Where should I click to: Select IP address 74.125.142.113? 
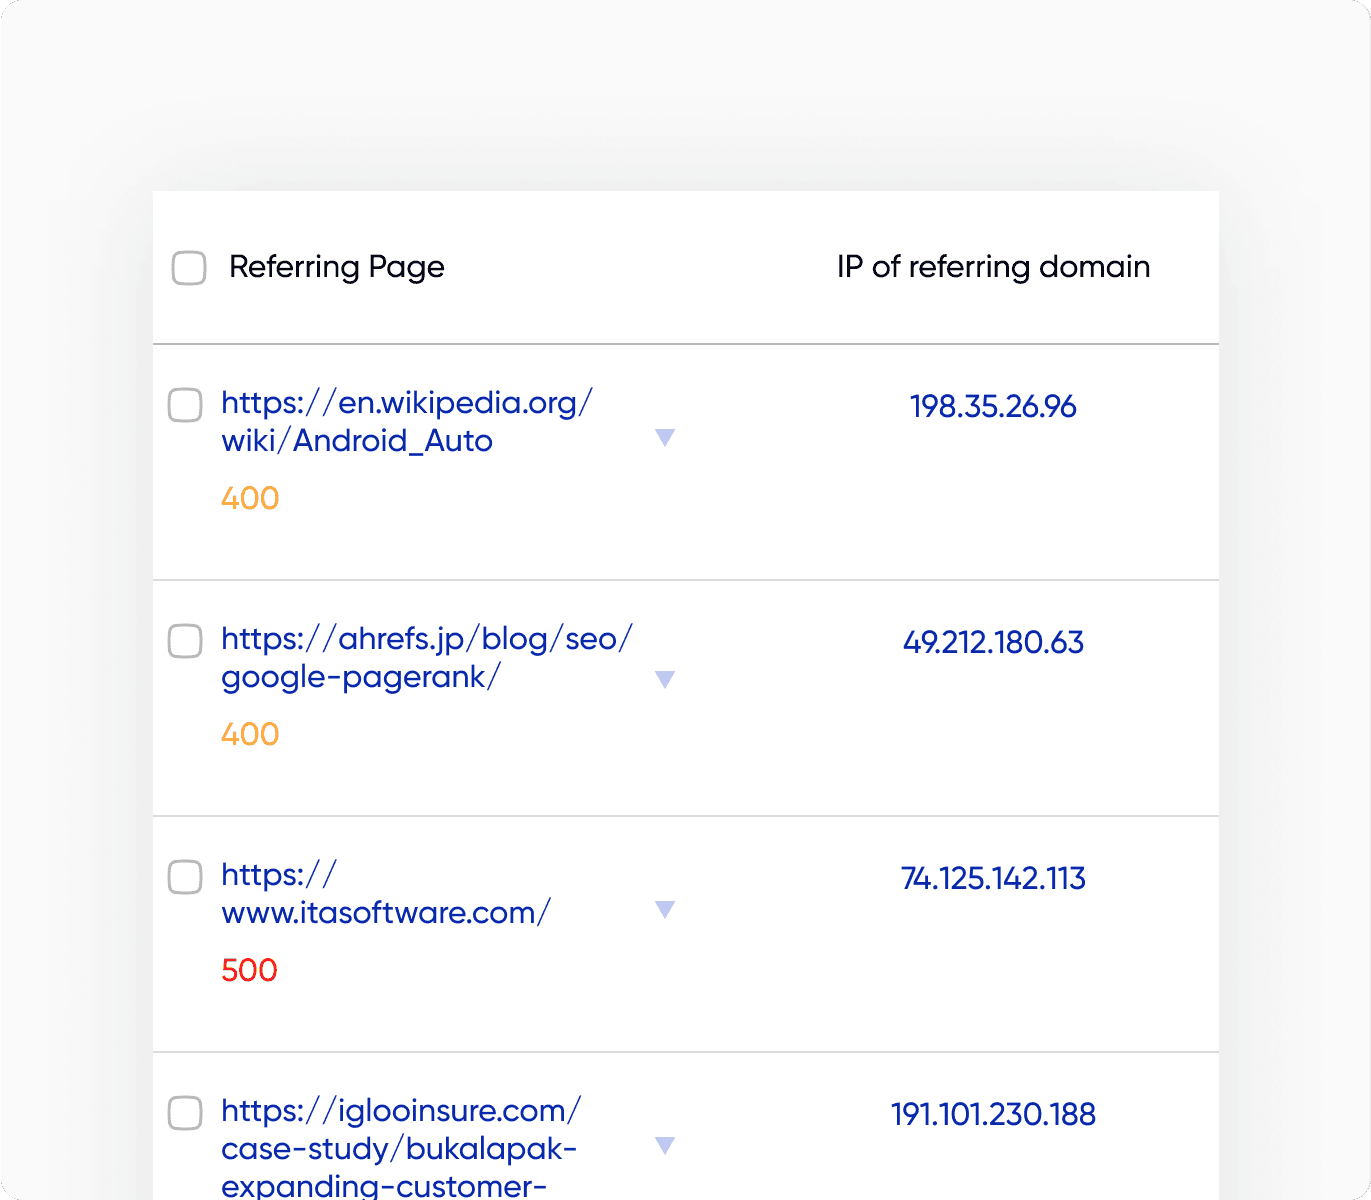(993, 879)
